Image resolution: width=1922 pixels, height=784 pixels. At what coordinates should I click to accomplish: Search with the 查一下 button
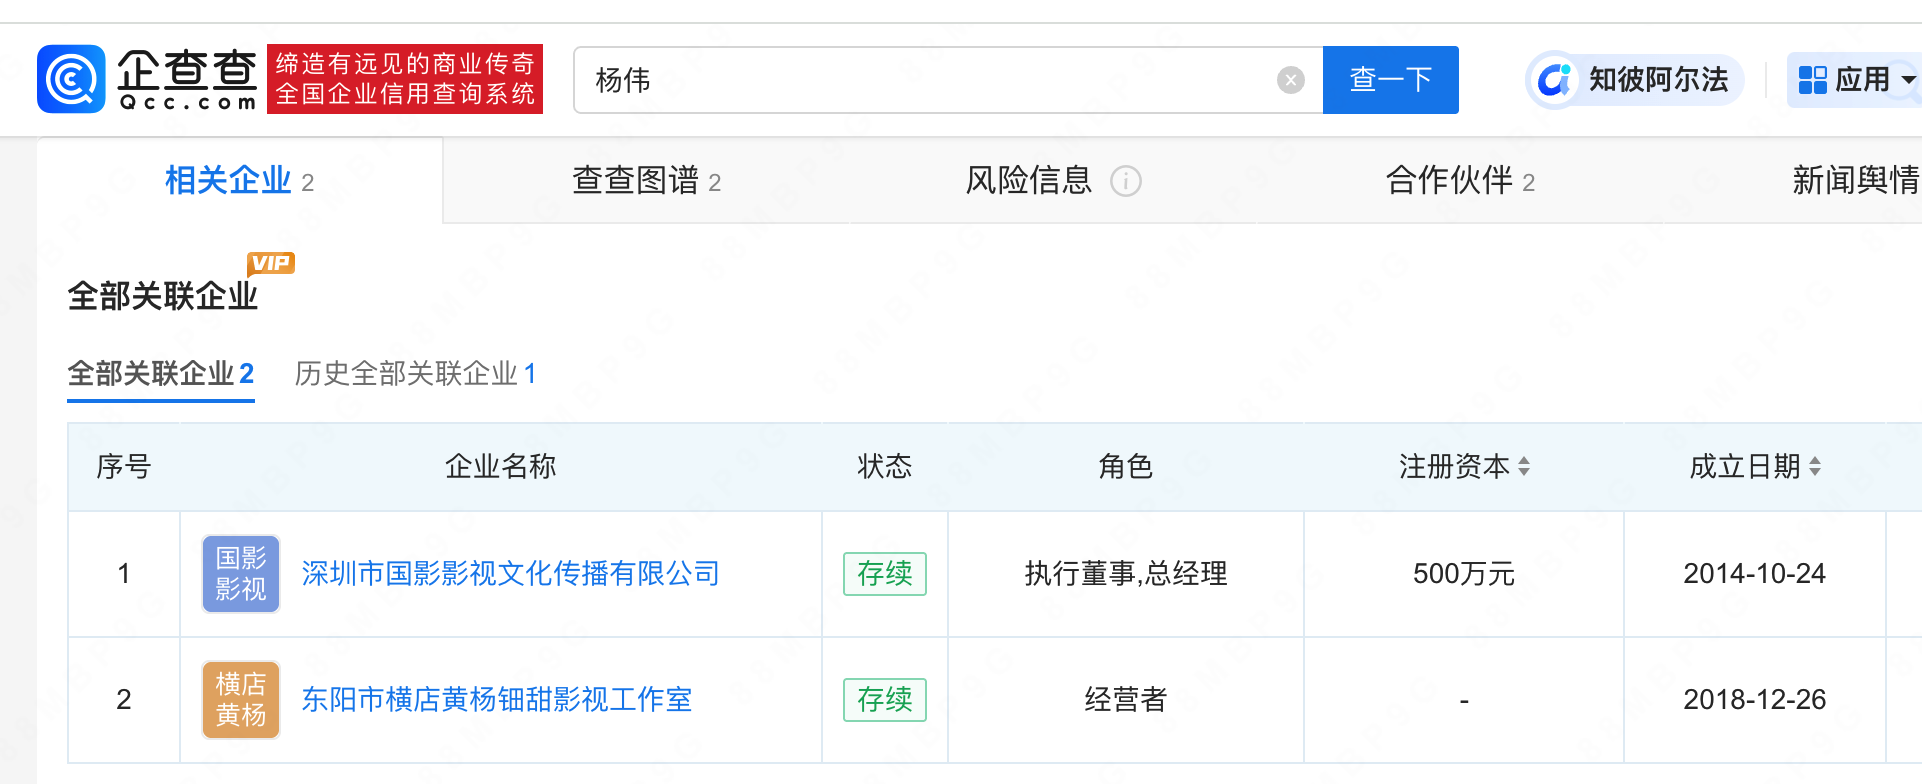[1390, 80]
